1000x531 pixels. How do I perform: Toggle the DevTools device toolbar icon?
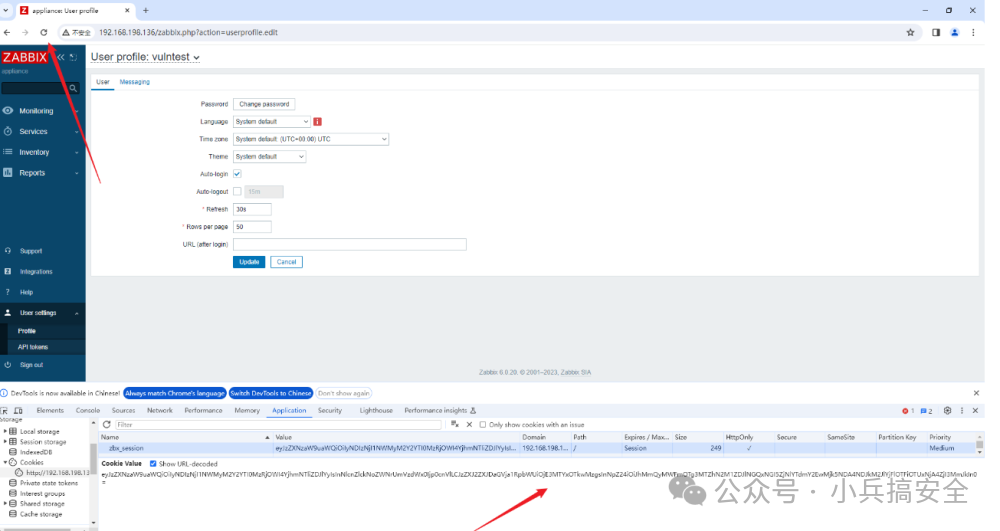pyautogui.click(x=18, y=411)
